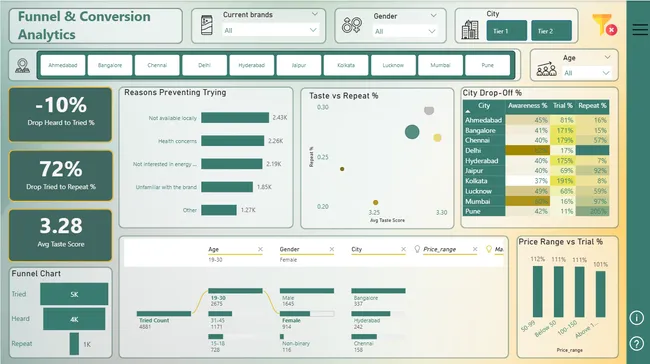The height and width of the screenshot is (364, 650).
Task: Click the Not available locally bar
Action: coord(235,118)
